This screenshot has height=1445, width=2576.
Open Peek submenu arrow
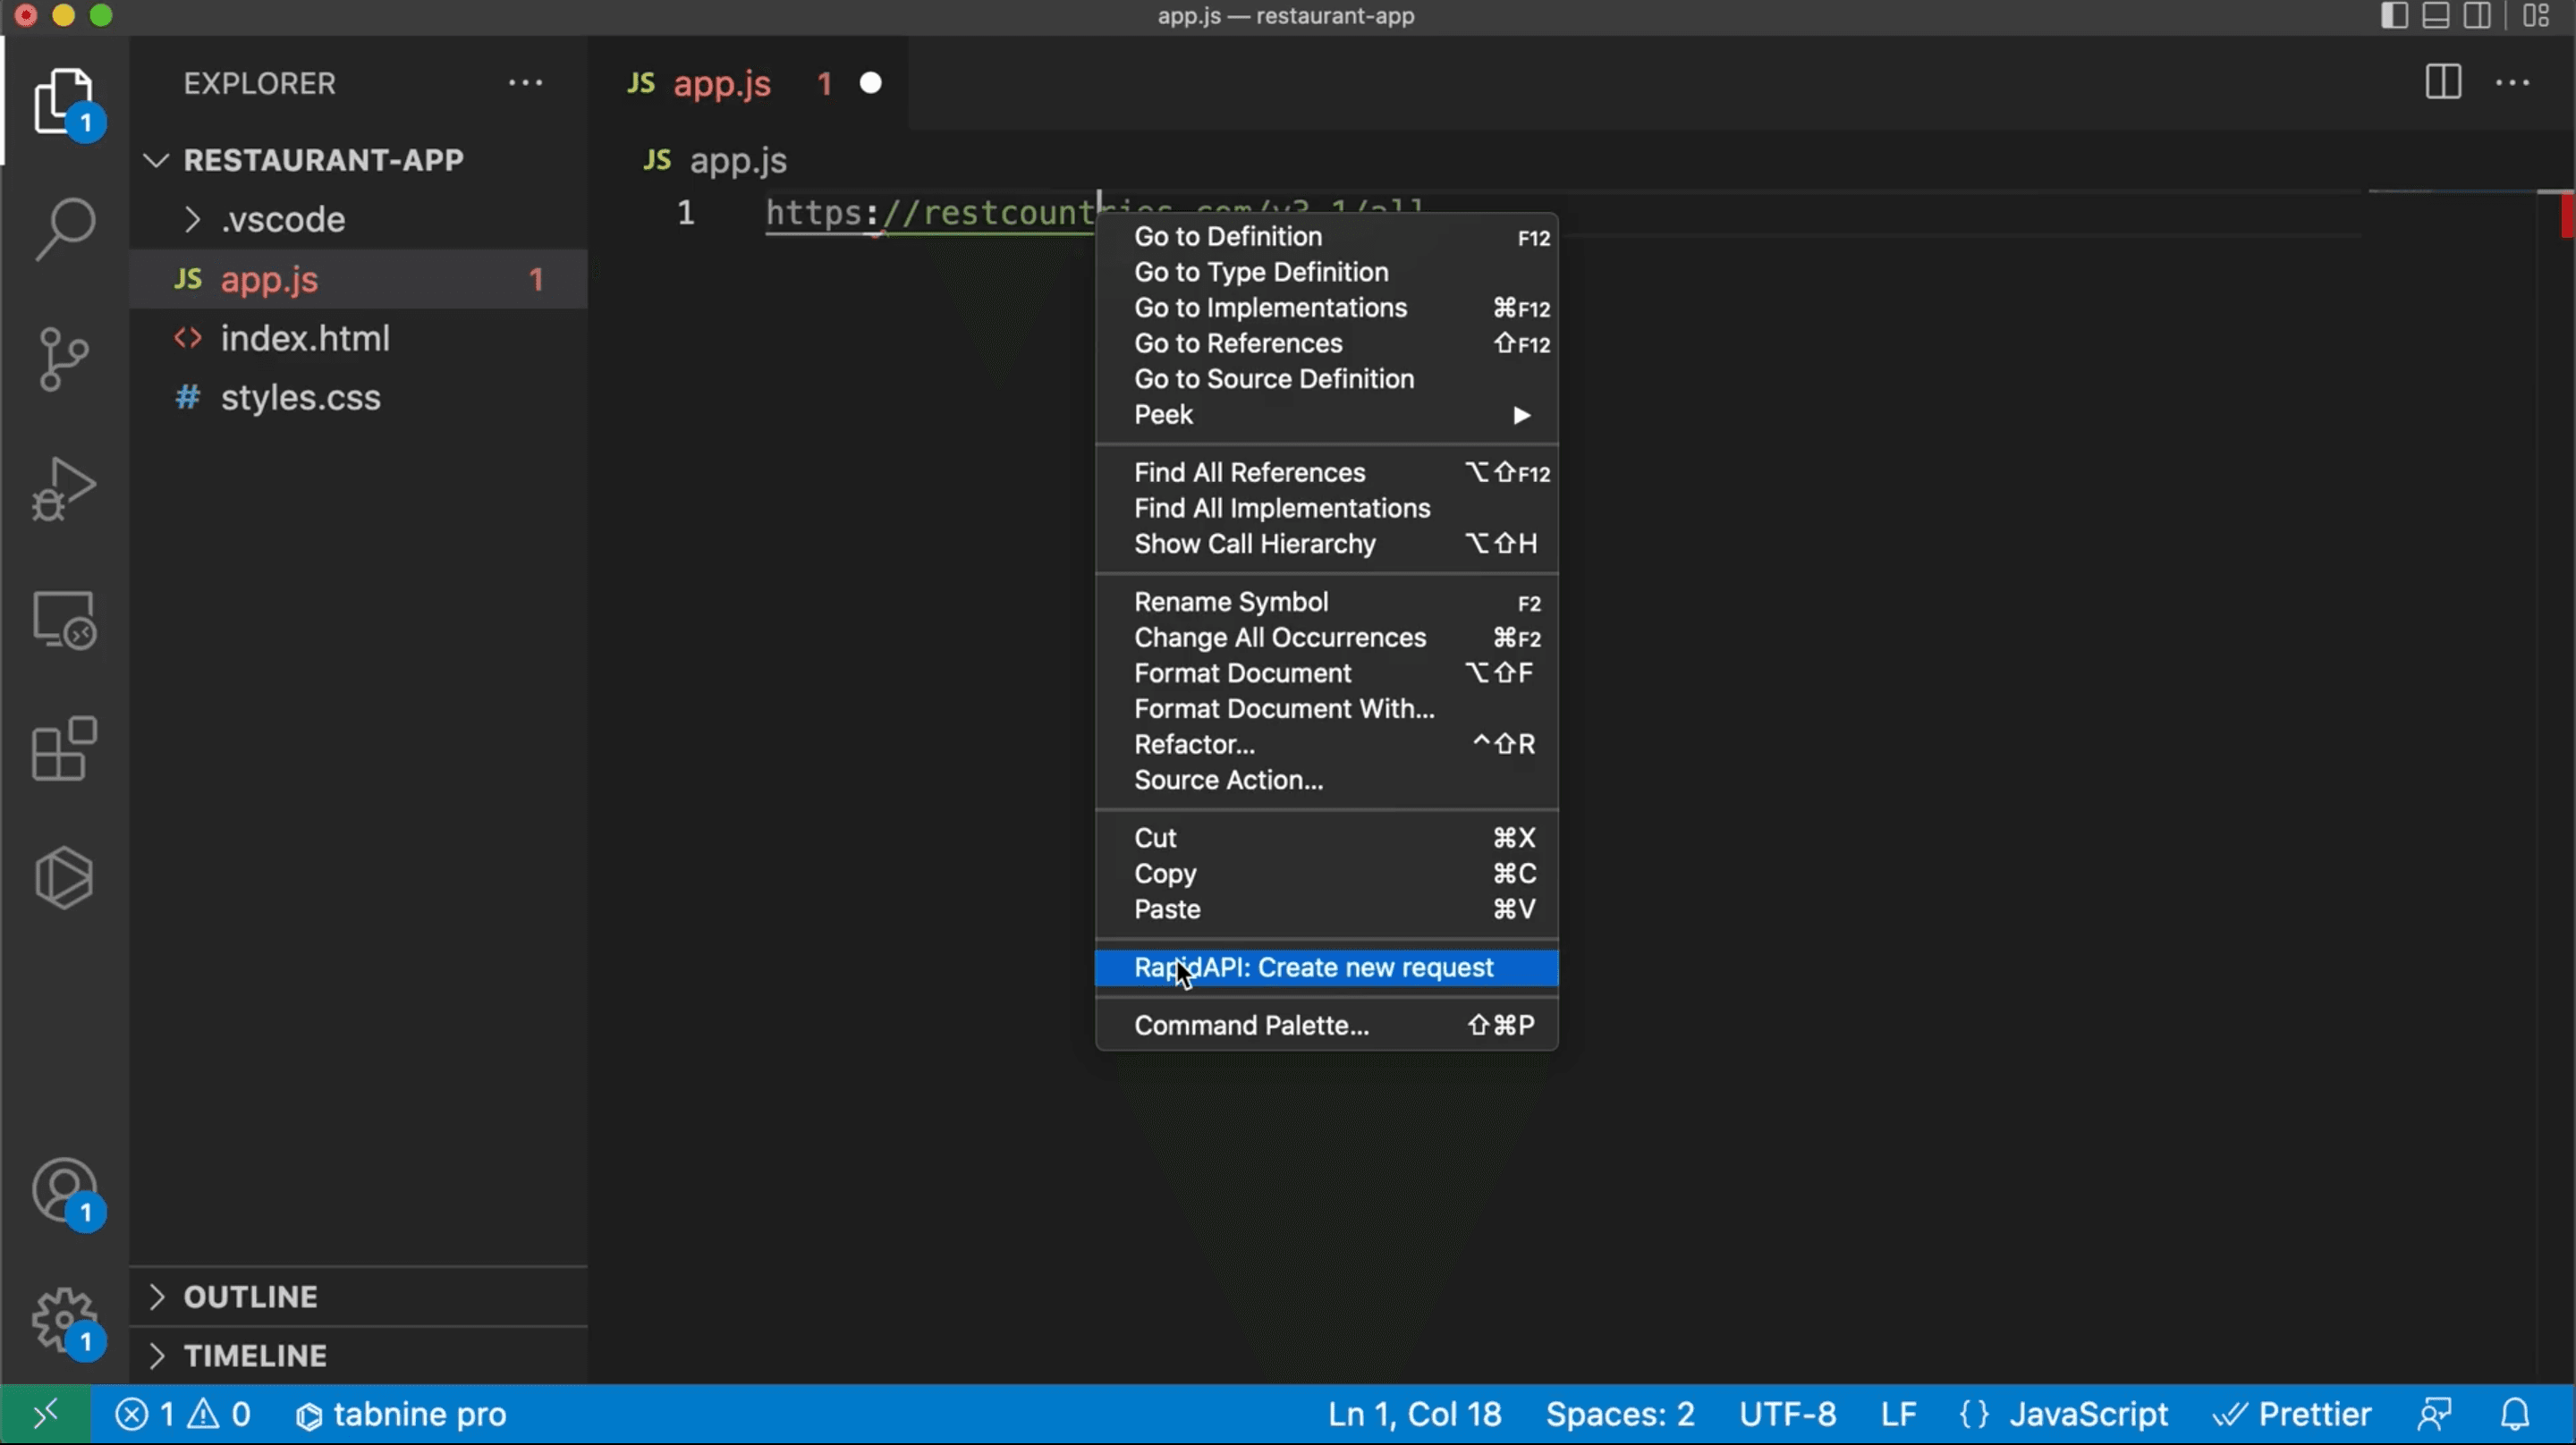tap(1521, 415)
